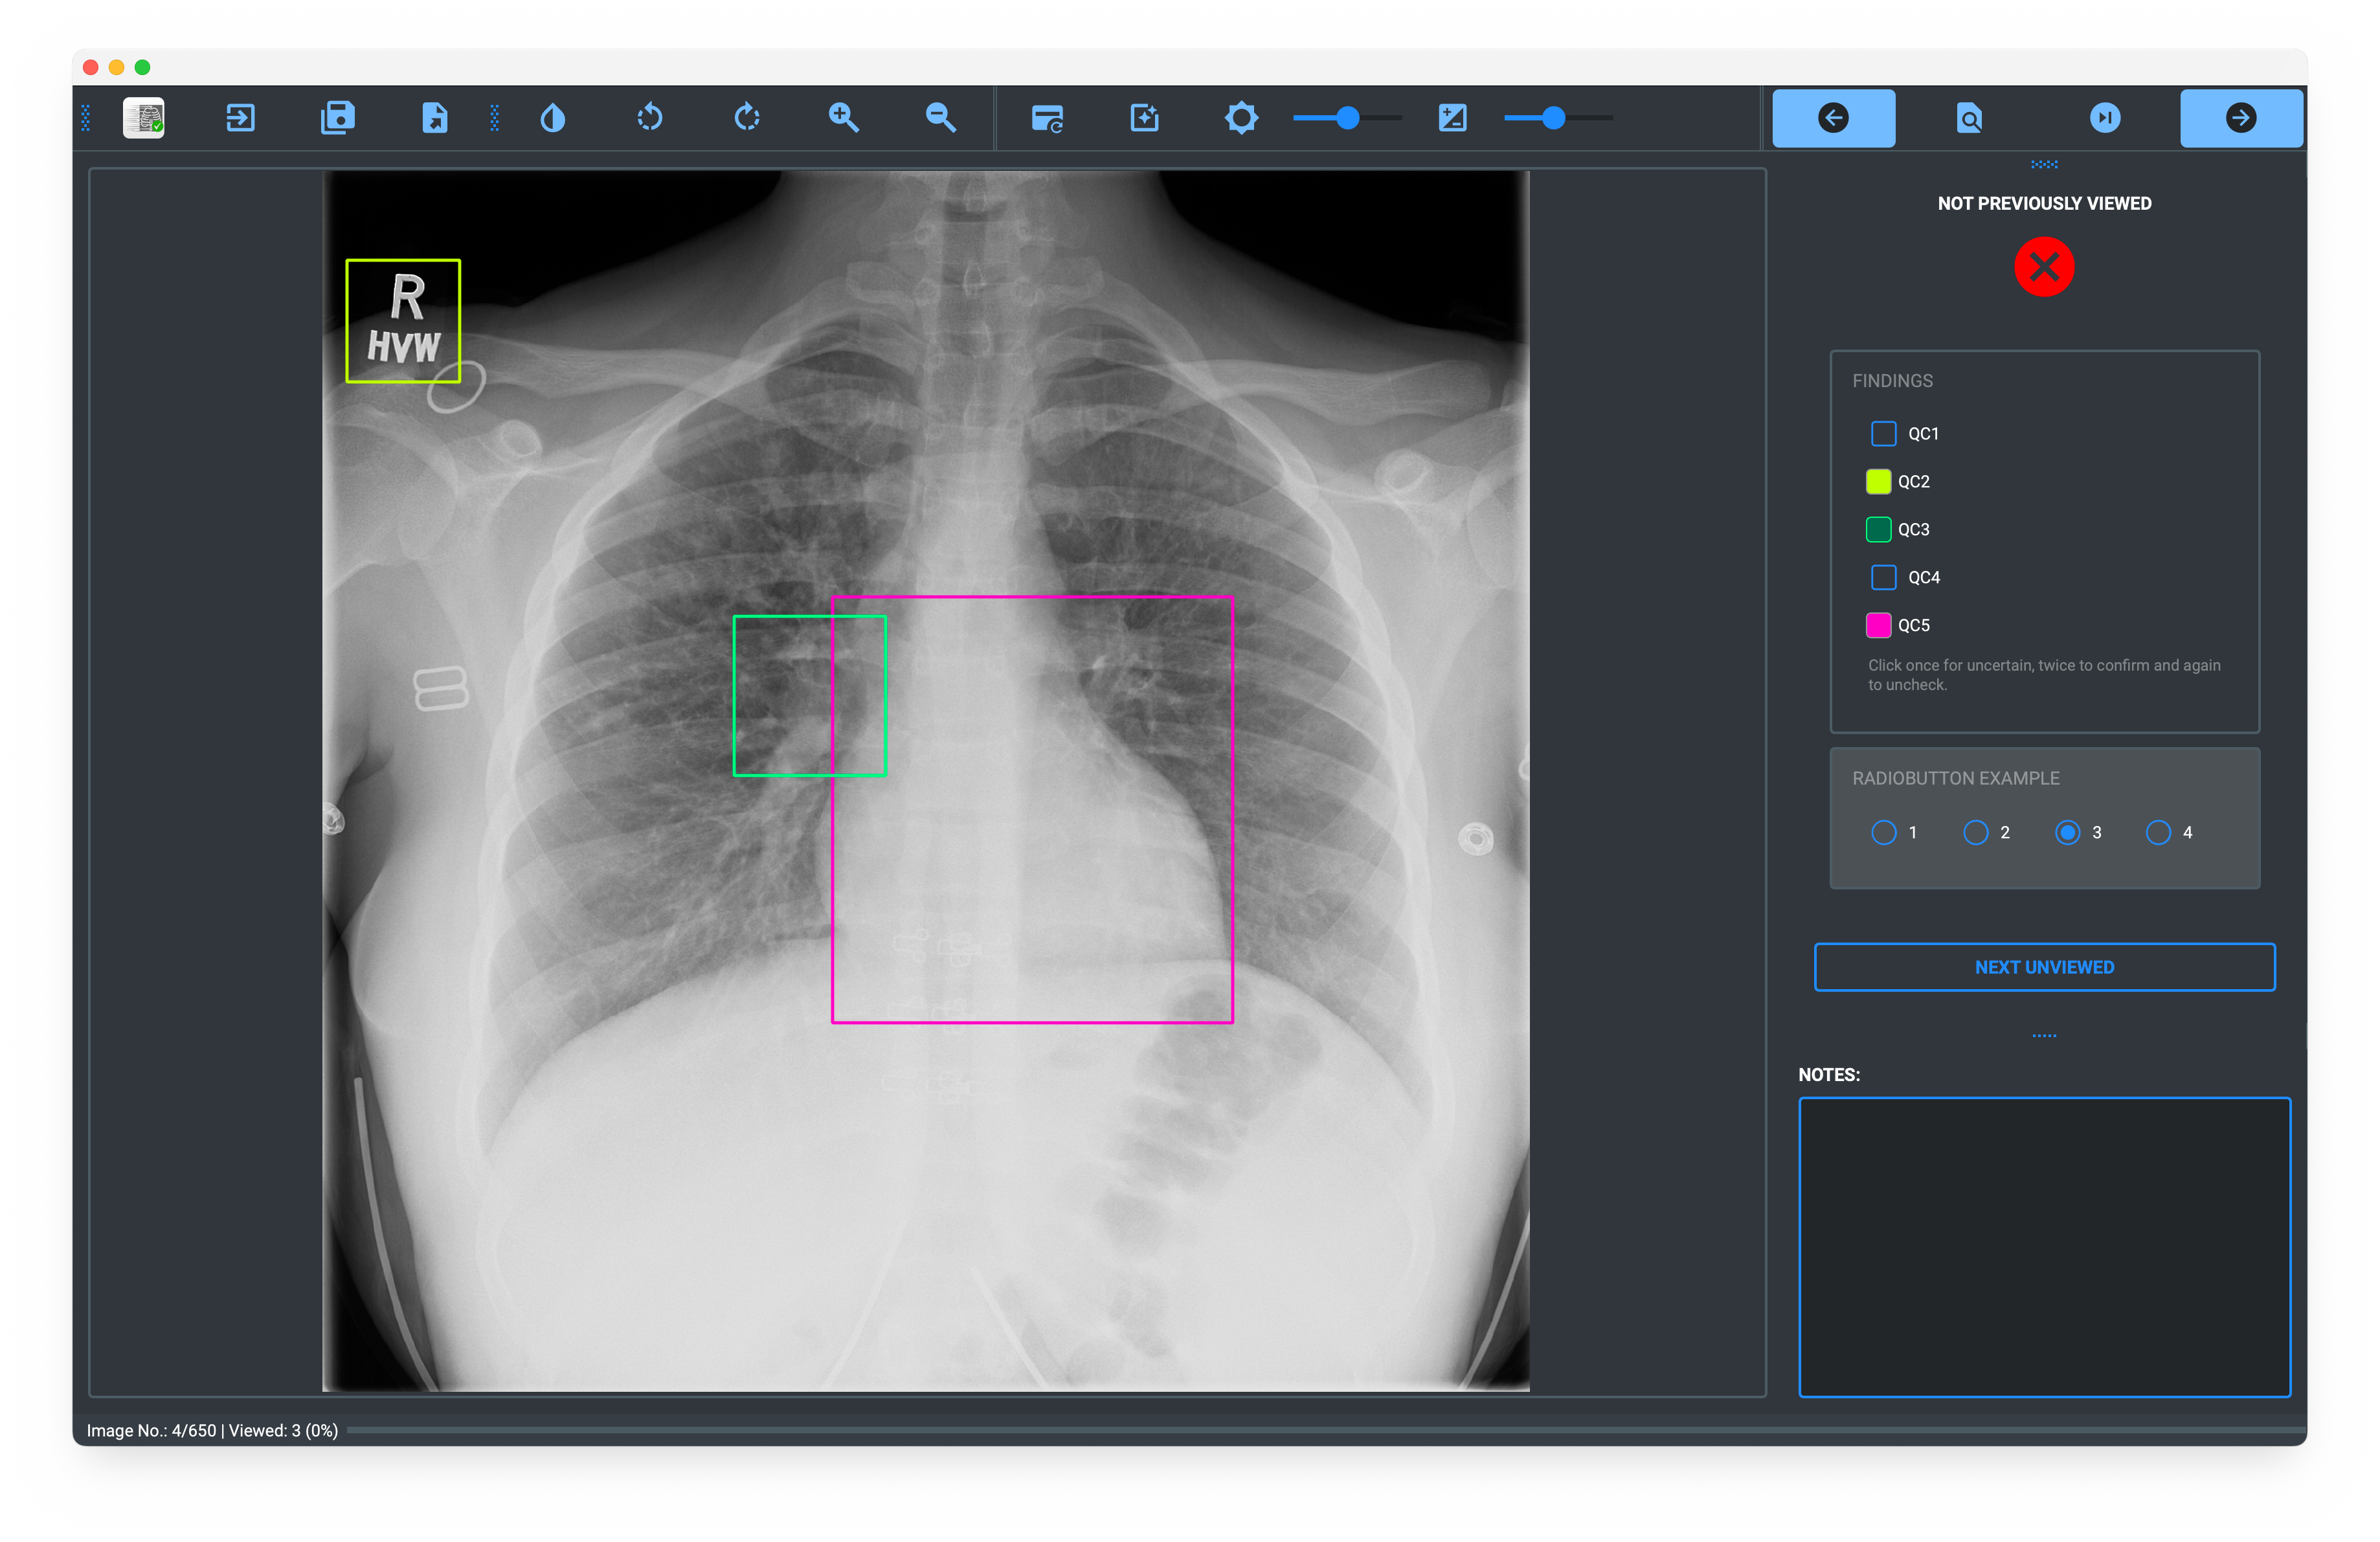Click the second toolbar drag handle dots
This screenshot has width=2380, height=1542.
coord(494,118)
